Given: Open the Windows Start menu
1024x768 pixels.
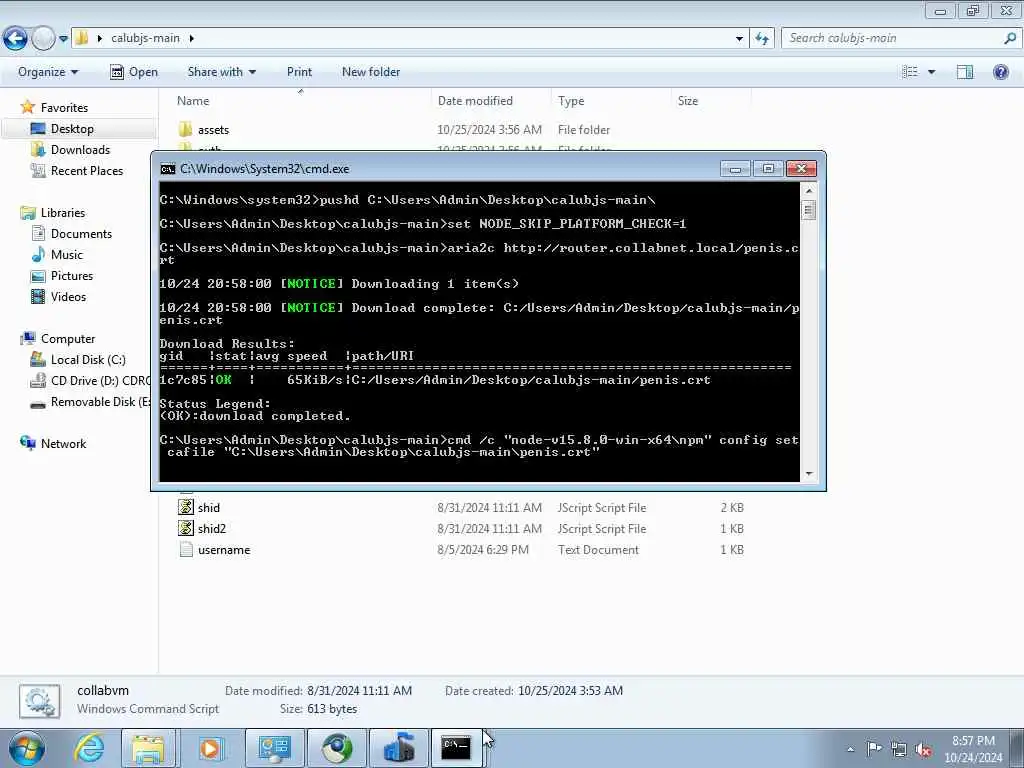Looking at the screenshot, I should coord(27,748).
